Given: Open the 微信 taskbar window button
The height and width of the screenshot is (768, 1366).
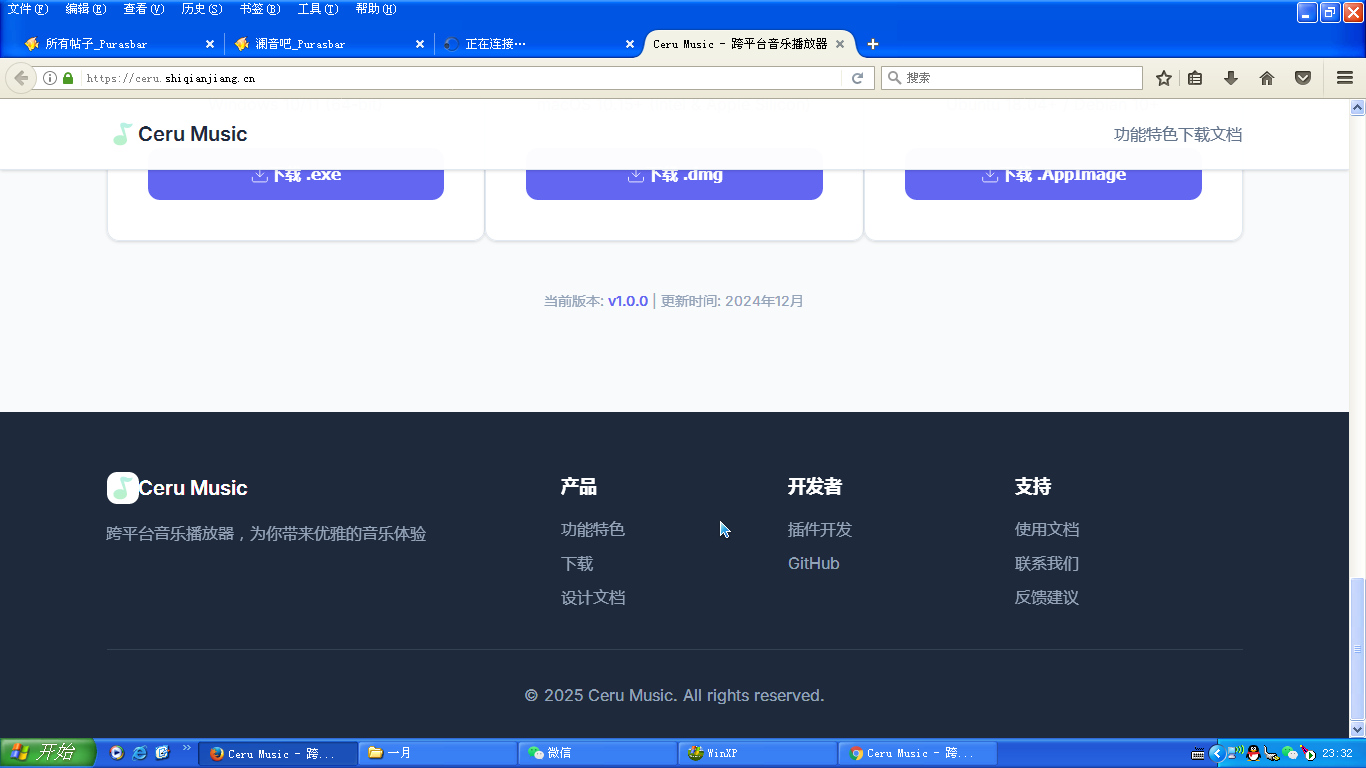Looking at the screenshot, I should (x=597, y=753).
